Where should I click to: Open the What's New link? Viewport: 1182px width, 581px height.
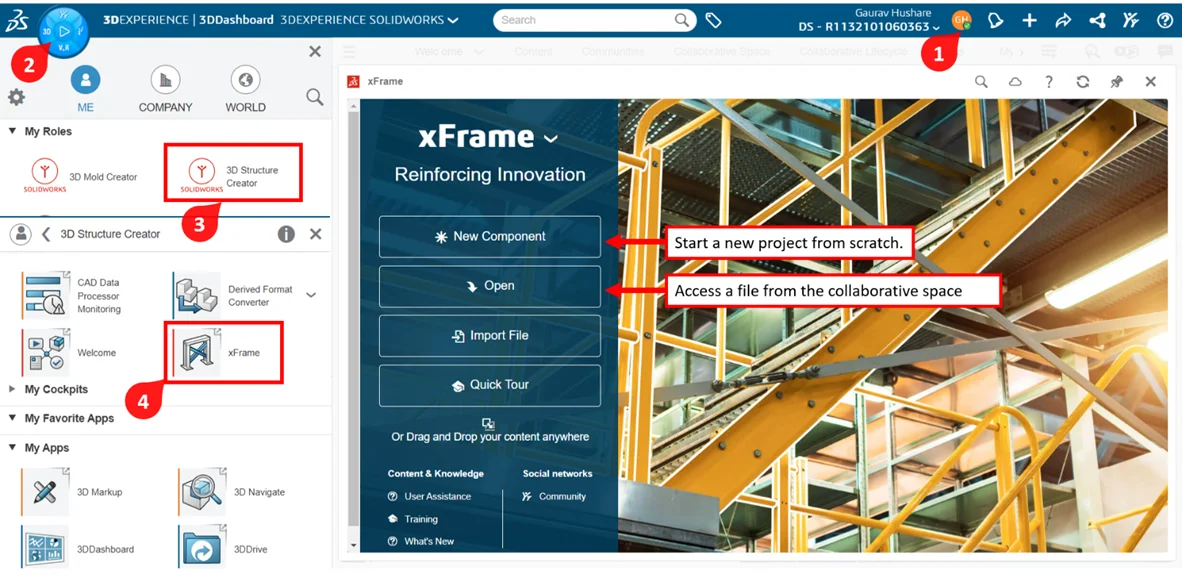421,542
